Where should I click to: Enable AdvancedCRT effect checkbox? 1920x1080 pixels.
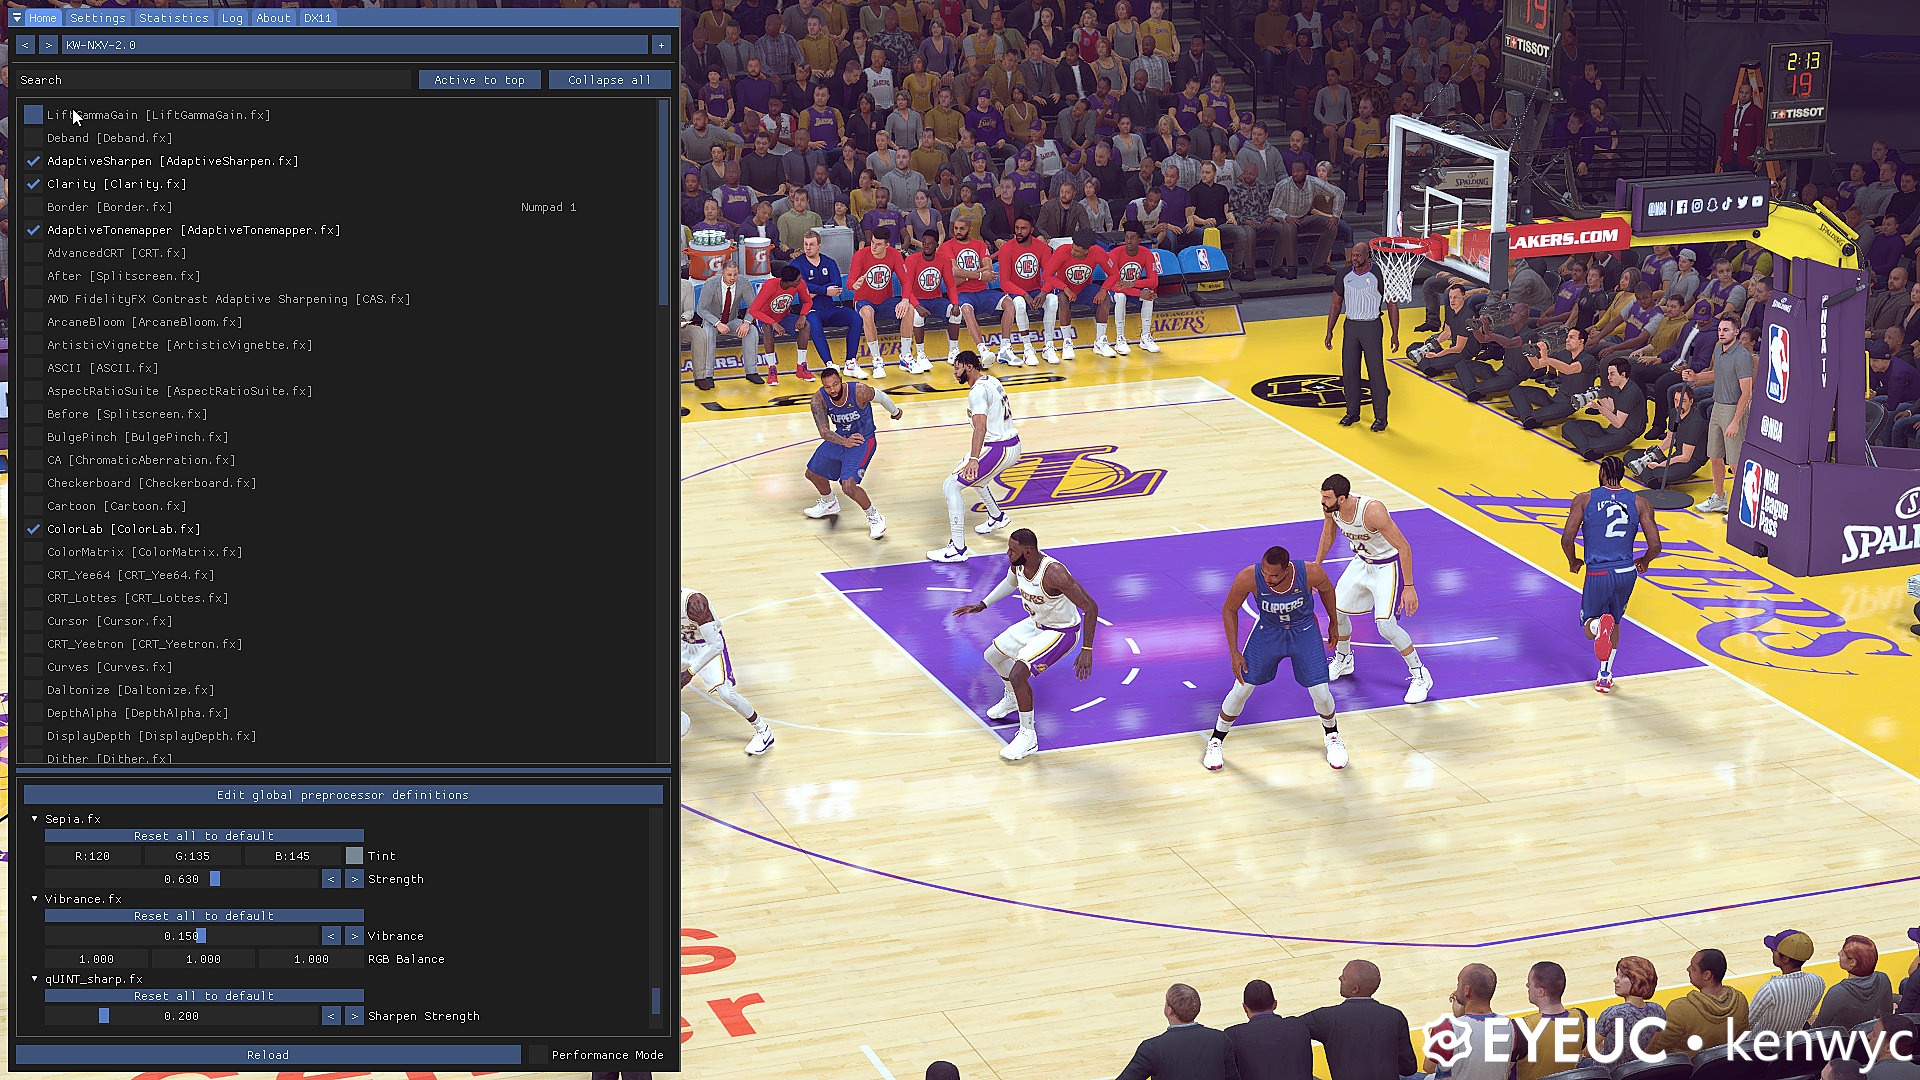[x=33, y=253]
